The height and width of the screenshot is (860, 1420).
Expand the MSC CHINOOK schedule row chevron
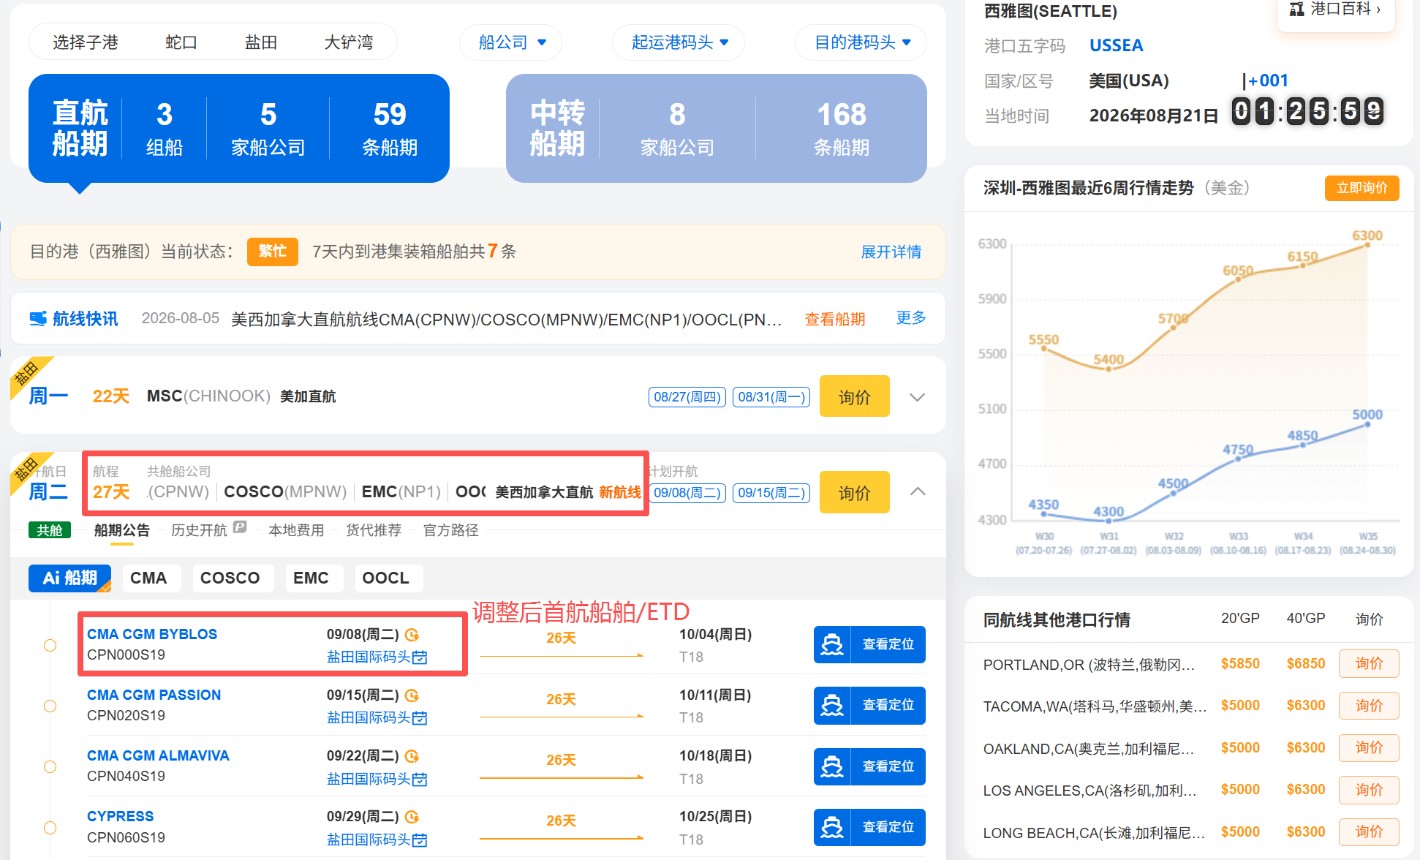(x=917, y=397)
